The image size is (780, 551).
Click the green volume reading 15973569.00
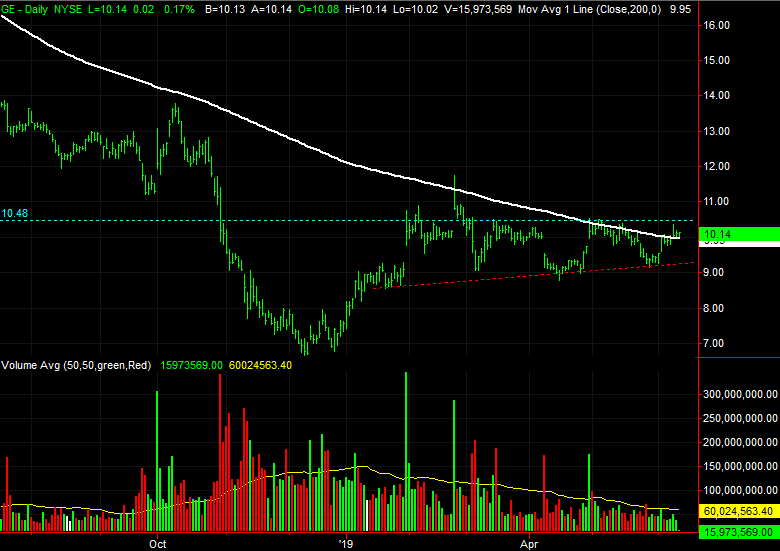coord(192,365)
